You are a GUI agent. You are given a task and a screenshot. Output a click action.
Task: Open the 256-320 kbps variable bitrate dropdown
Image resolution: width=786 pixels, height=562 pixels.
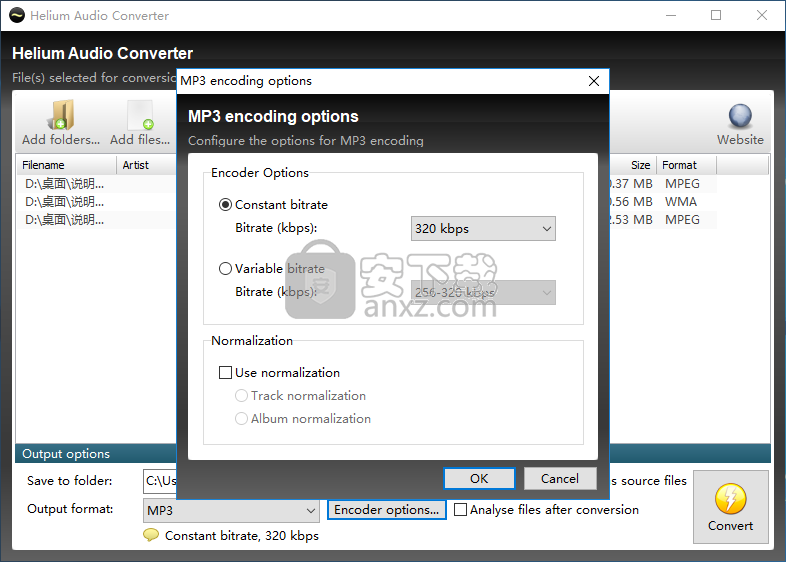pyautogui.click(x=483, y=292)
